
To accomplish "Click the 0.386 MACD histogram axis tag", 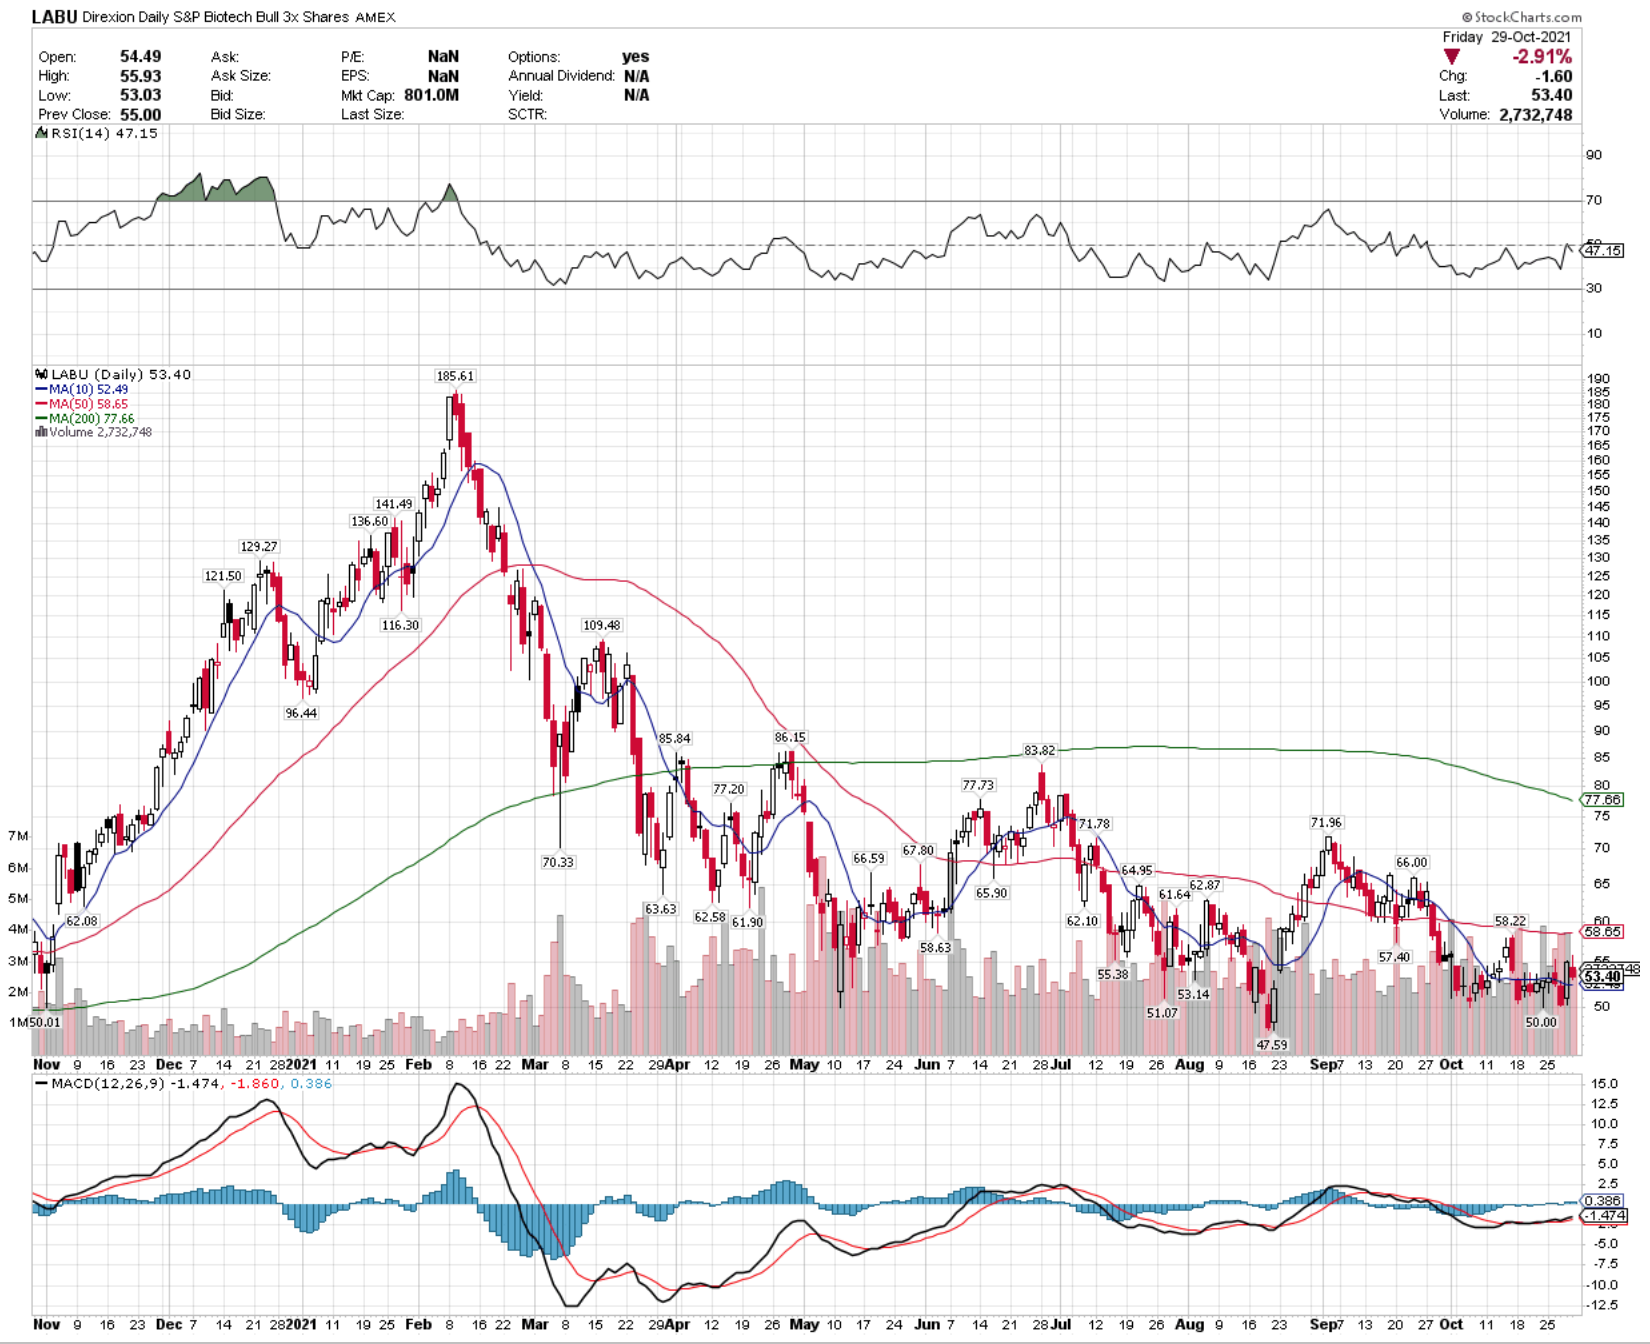I will pos(1602,1201).
